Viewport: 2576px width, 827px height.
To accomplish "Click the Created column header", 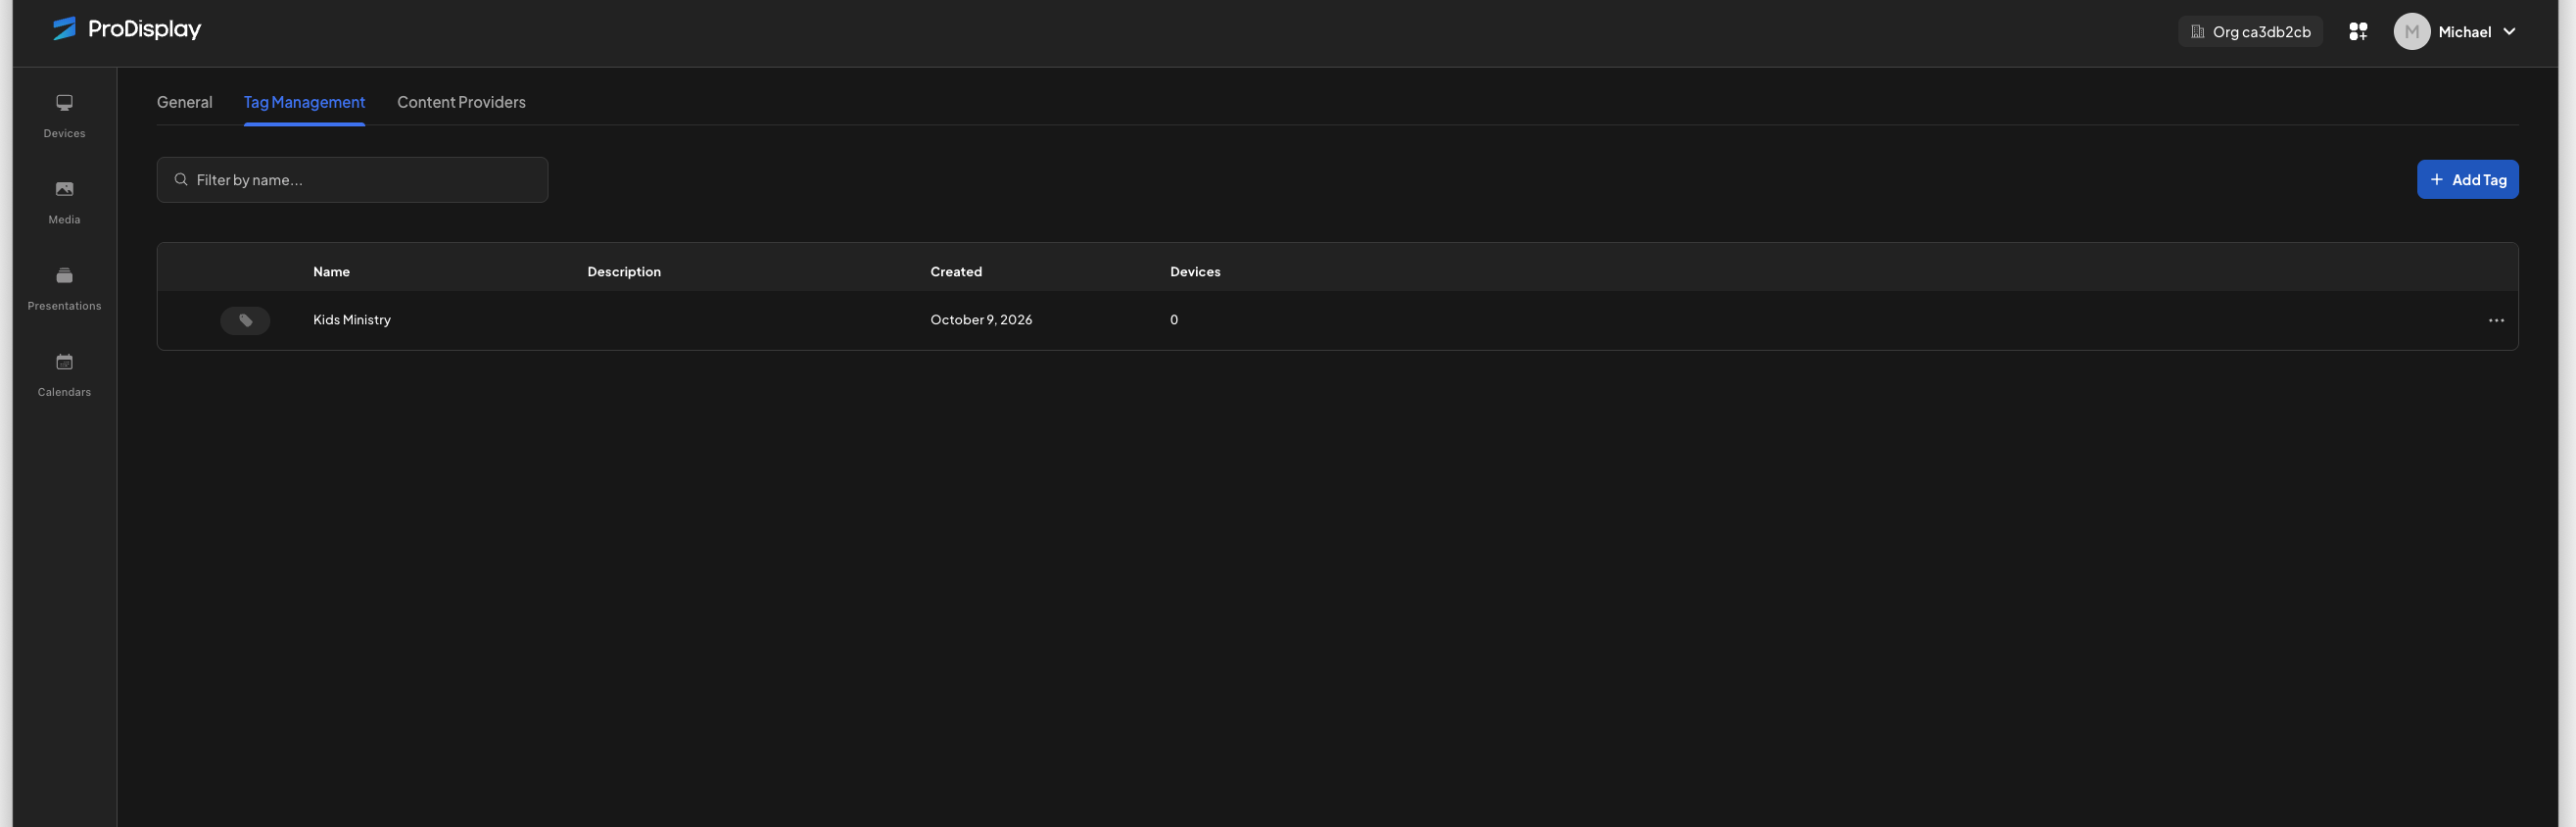I will 956,272.
